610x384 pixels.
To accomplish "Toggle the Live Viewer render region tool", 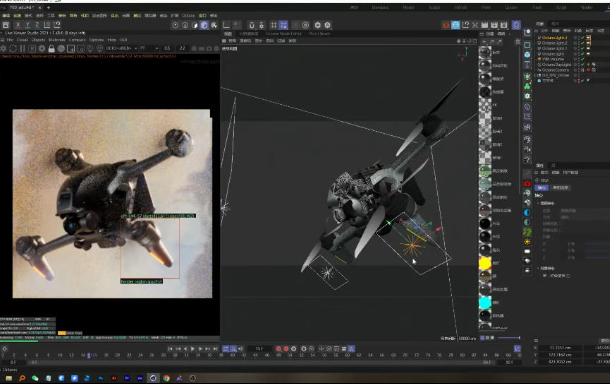I will 71,49.
